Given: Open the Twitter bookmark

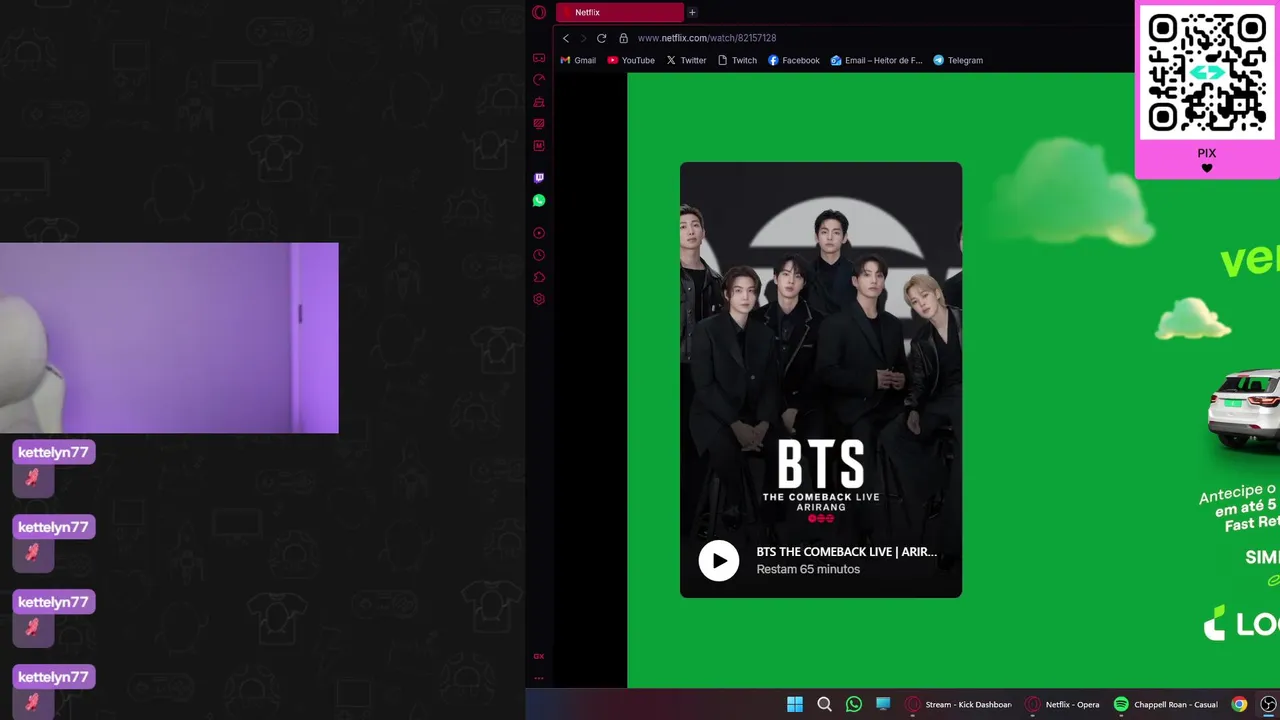Looking at the screenshot, I should tap(686, 60).
